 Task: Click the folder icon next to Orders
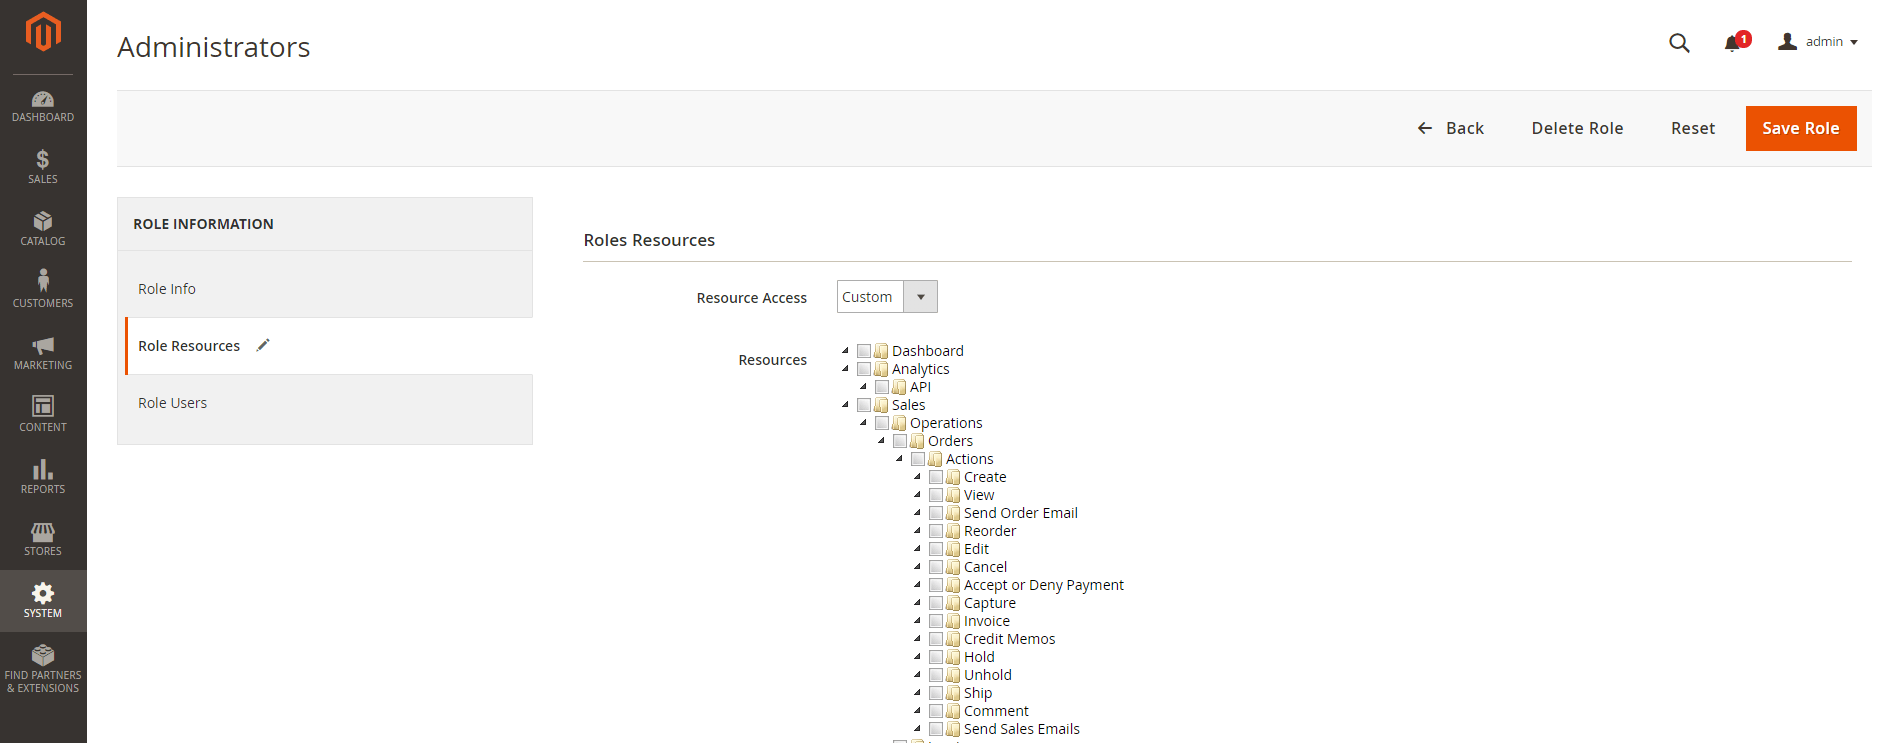tap(917, 441)
